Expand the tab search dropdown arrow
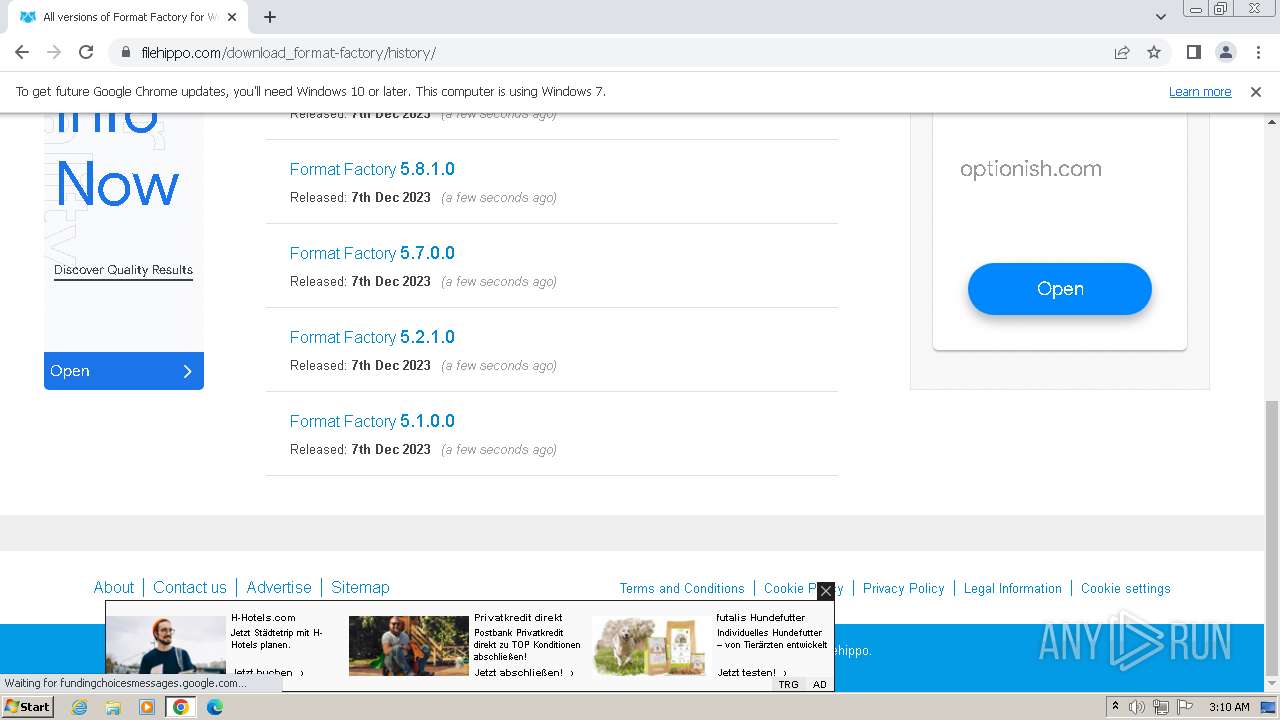The image size is (1280, 720). [x=1161, y=17]
